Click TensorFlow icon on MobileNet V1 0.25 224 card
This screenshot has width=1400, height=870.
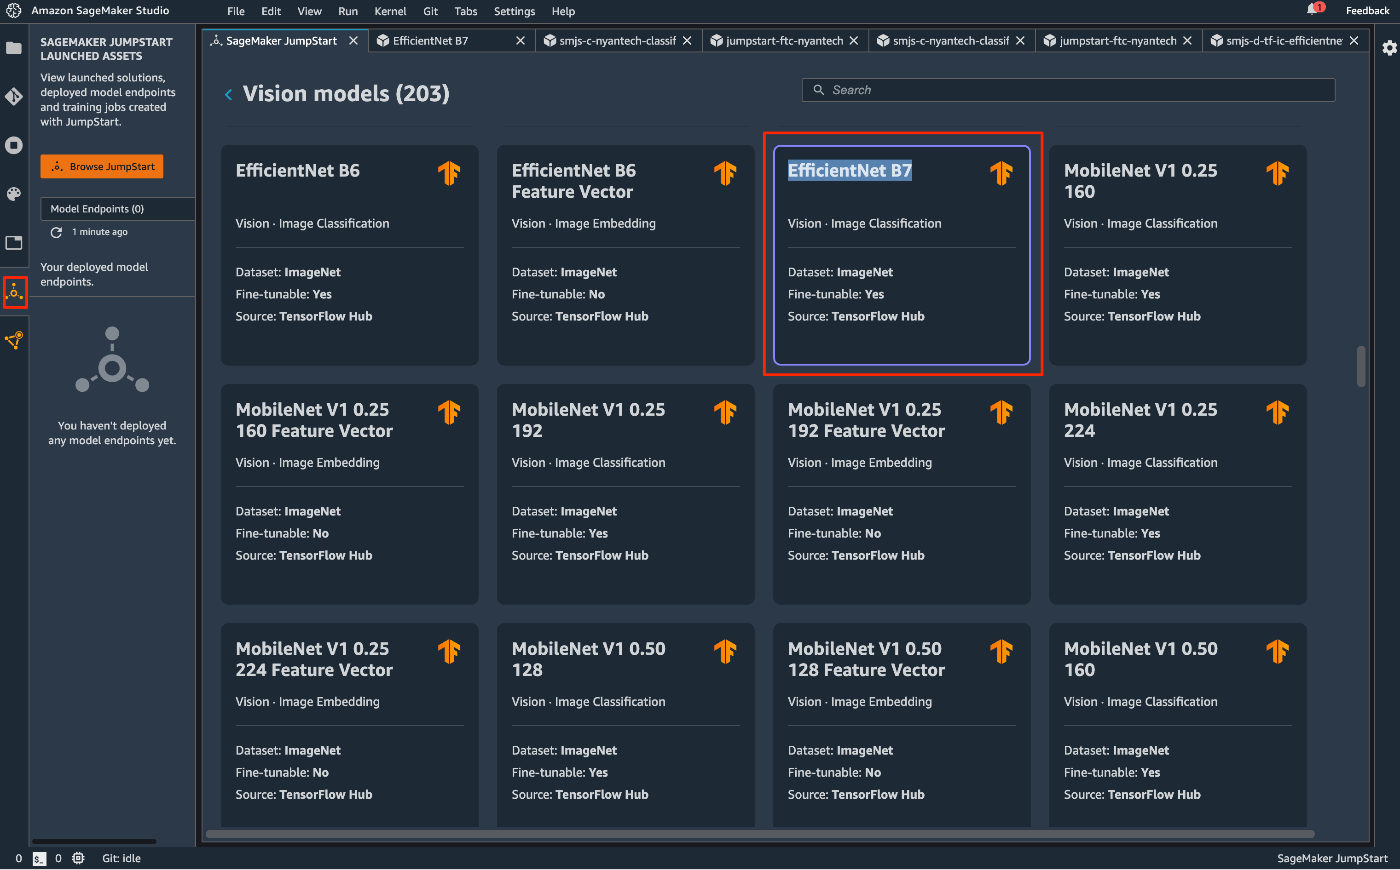point(1277,412)
